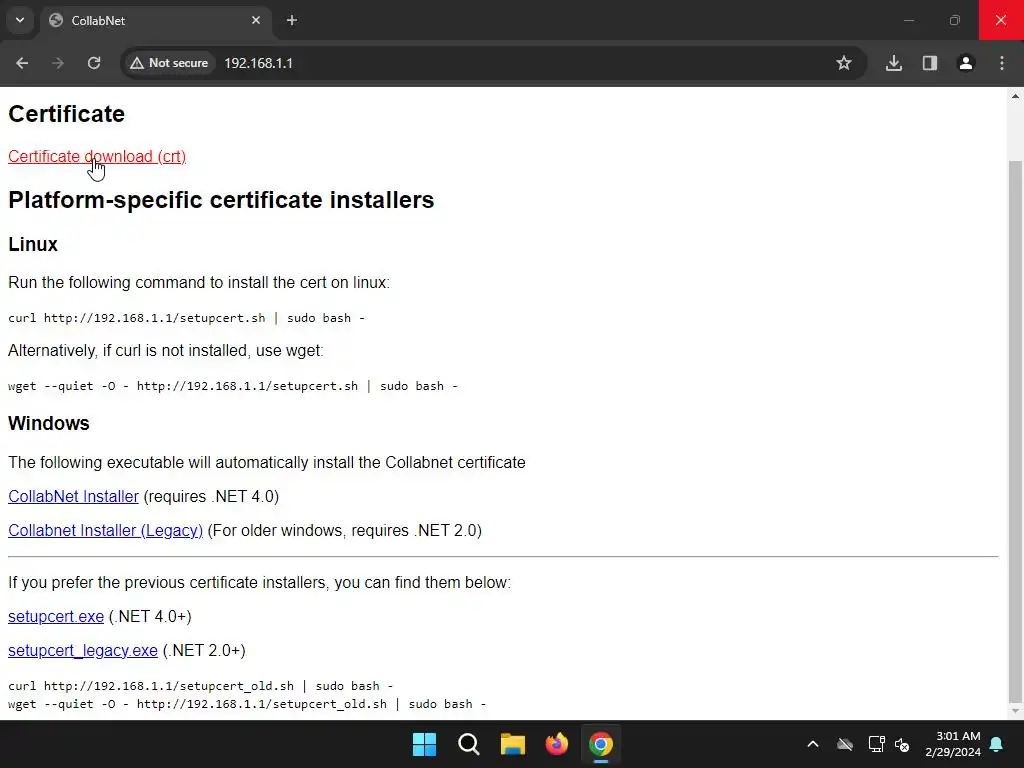
Task: Open the clock showing 3:01 AM
Action: point(953,744)
